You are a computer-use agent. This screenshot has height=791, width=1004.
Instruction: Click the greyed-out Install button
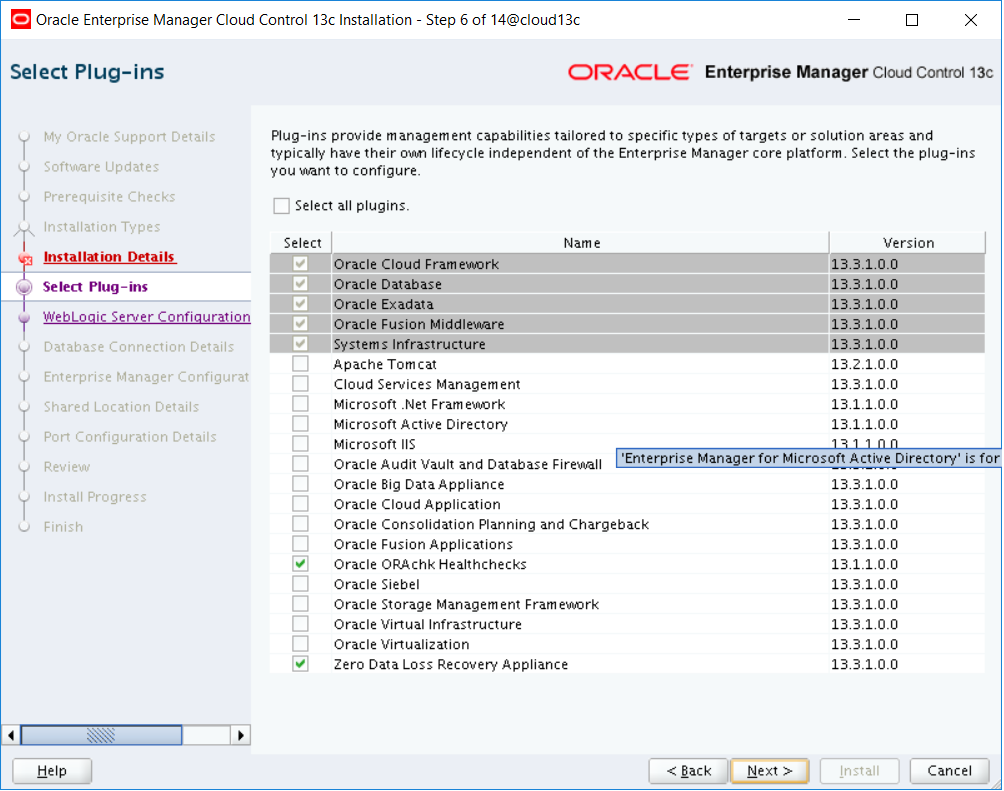click(x=859, y=771)
